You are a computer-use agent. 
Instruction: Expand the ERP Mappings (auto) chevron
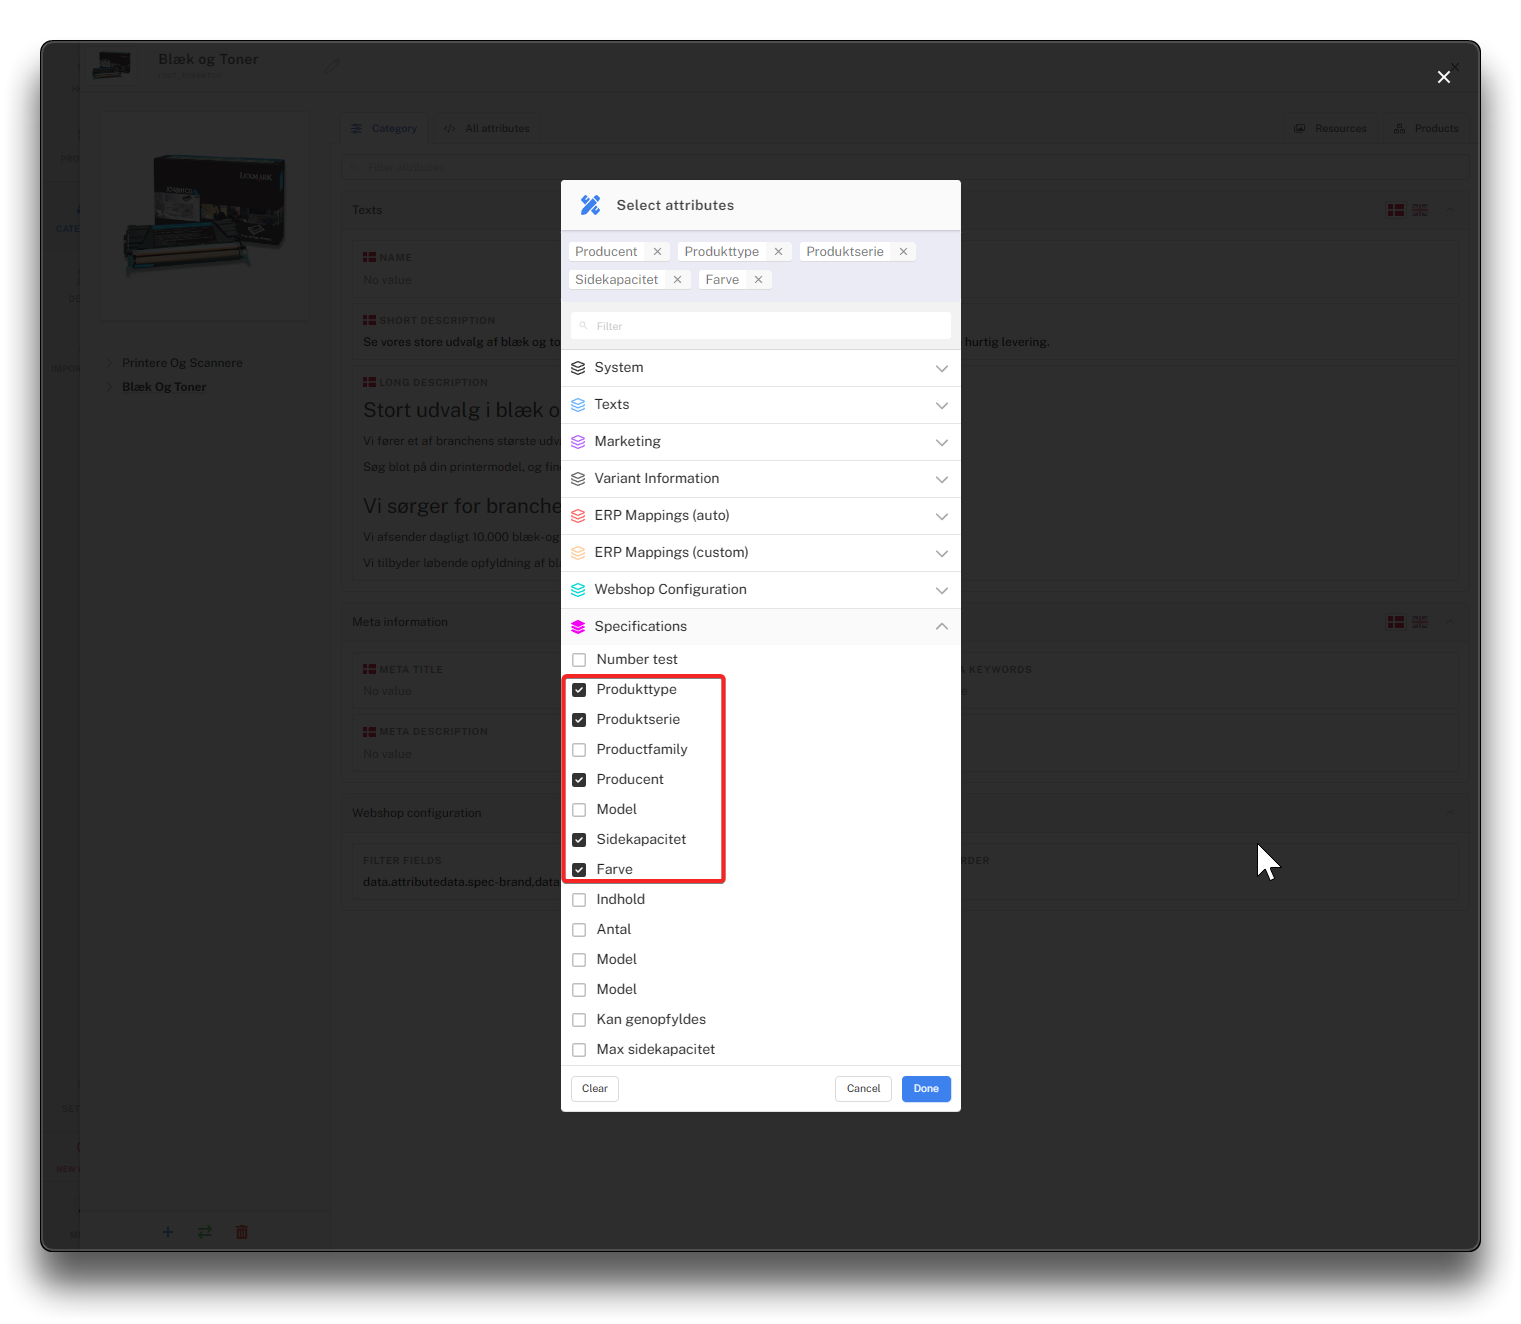[x=941, y=517]
